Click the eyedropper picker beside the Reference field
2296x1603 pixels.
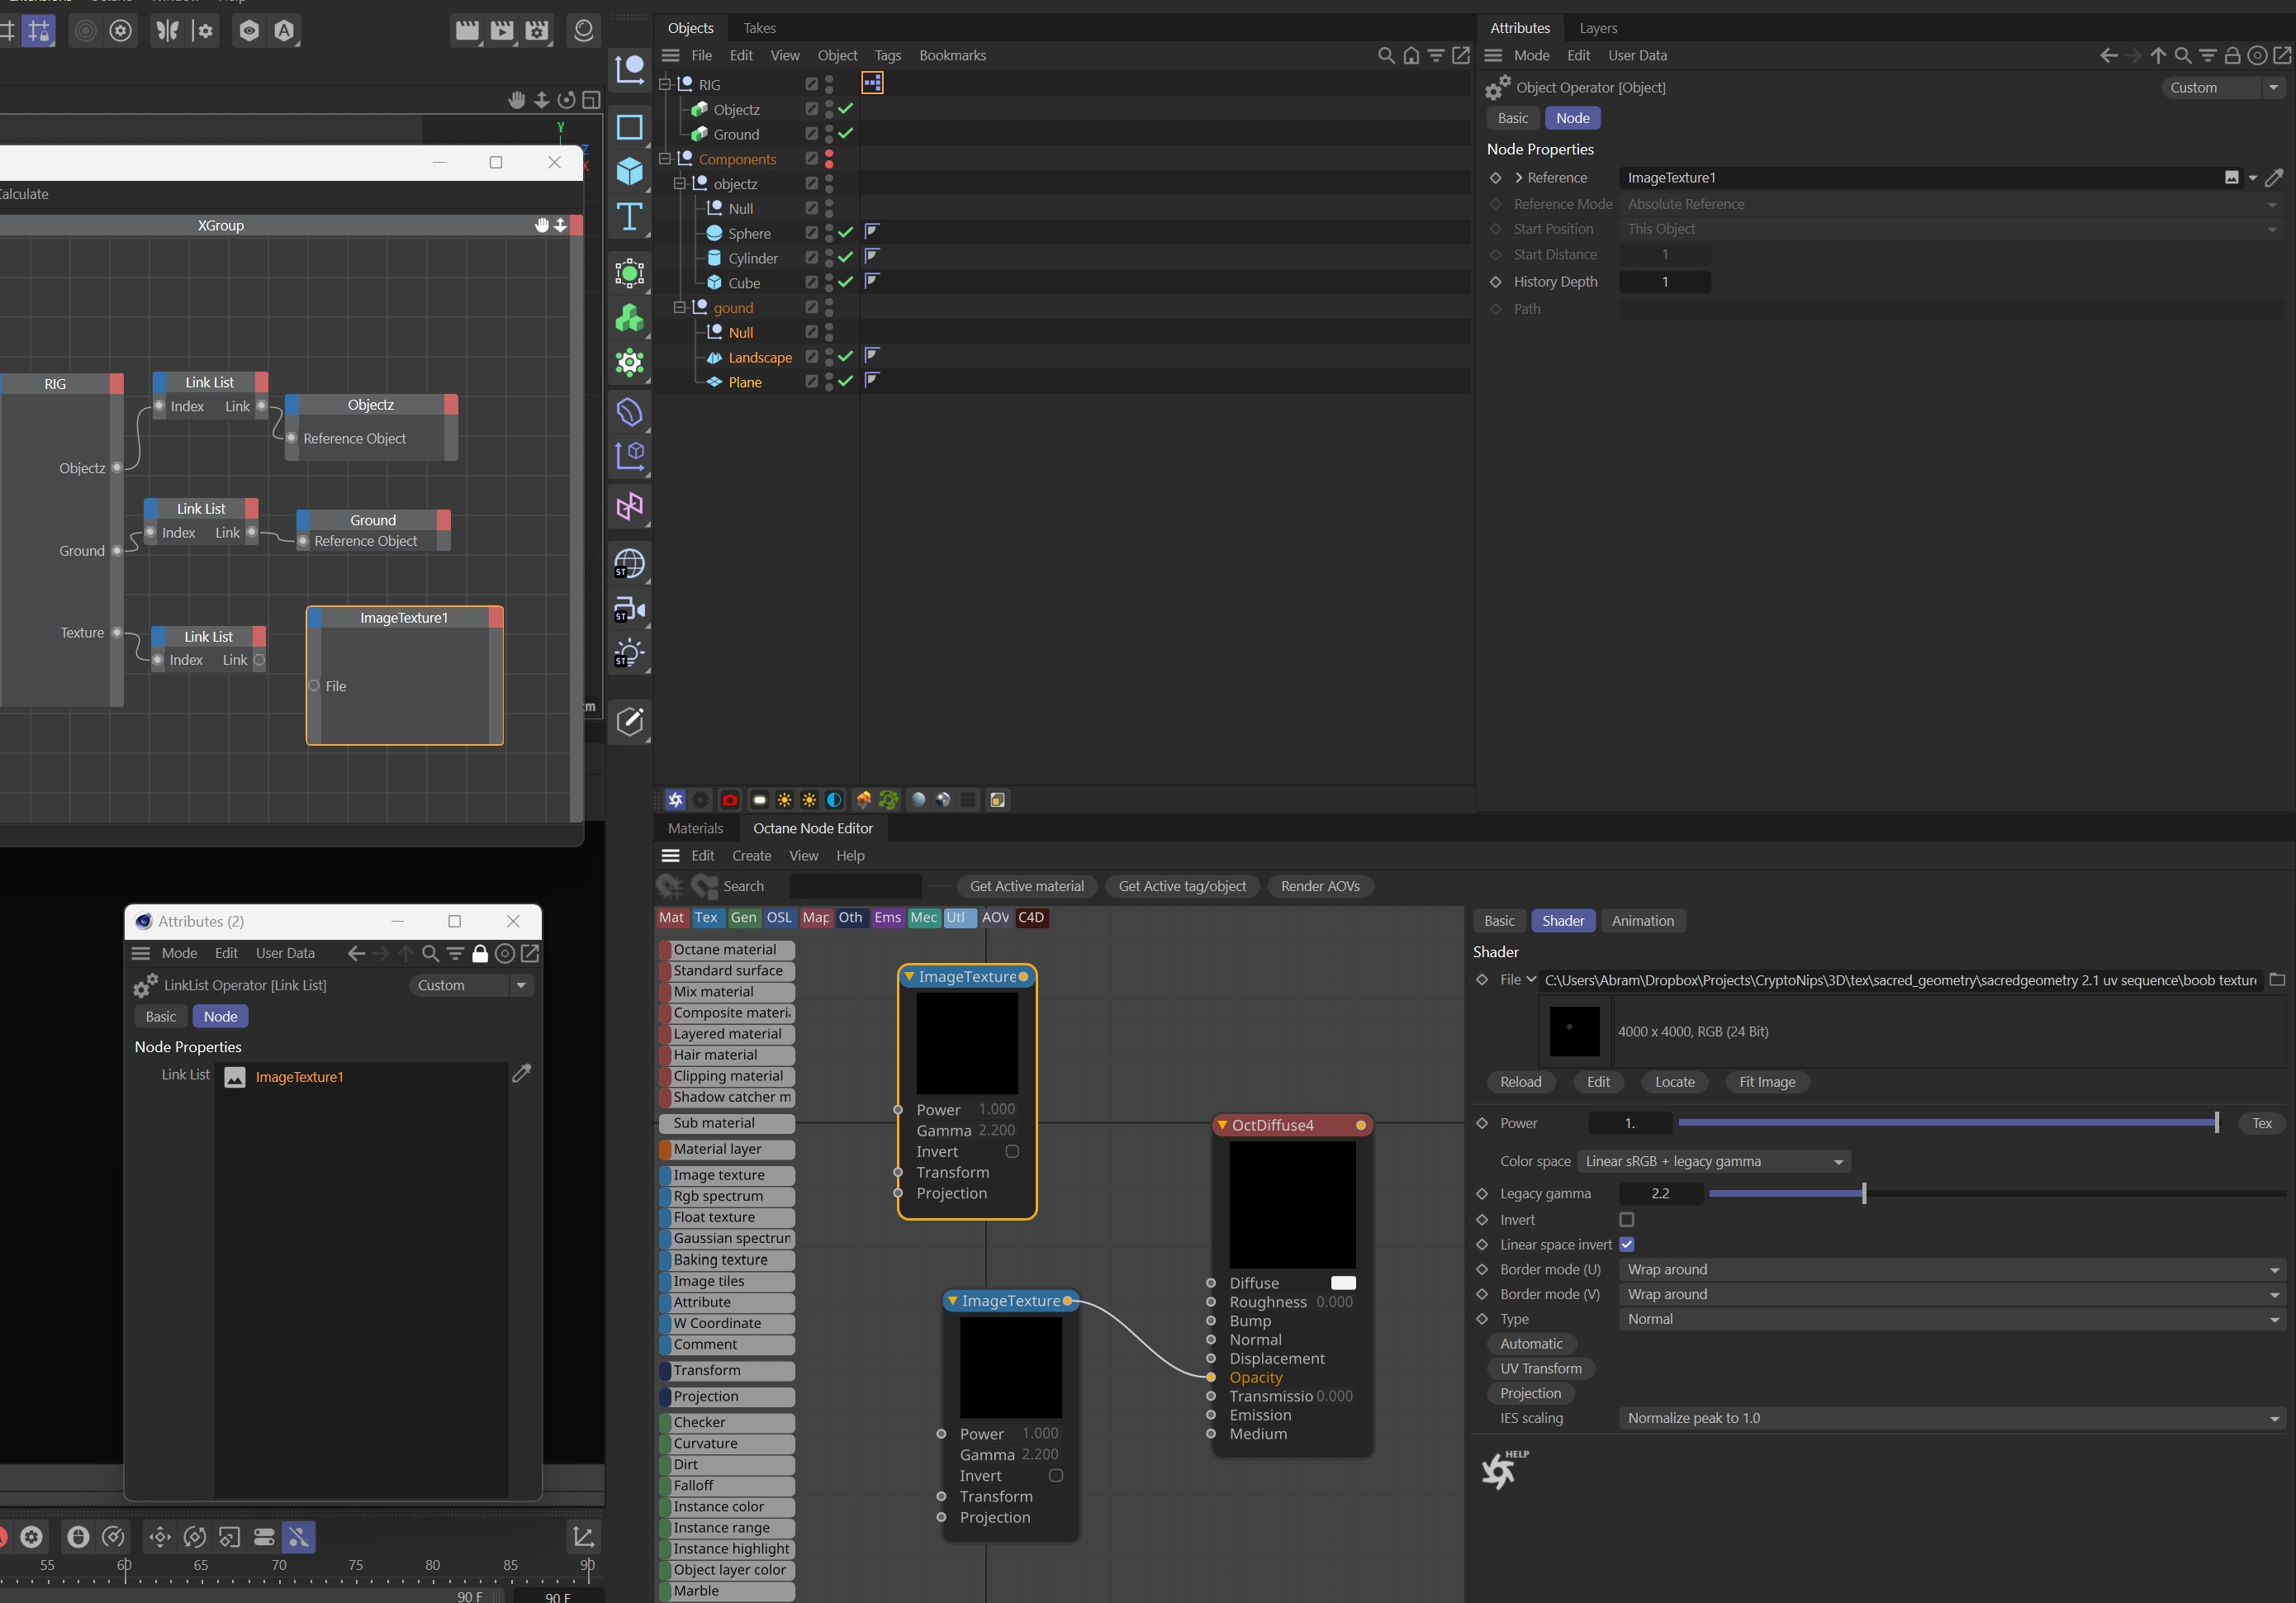pyautogui.click(x=2274, y=178)
